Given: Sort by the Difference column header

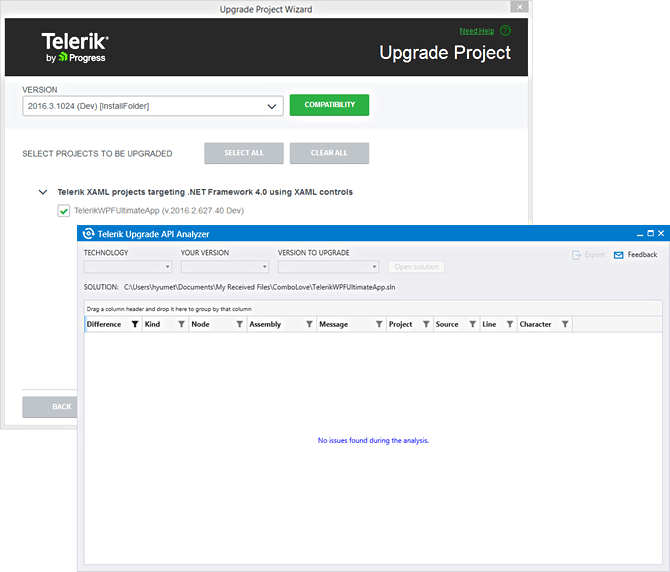Looking at the screenshot, I should [104, 324].
